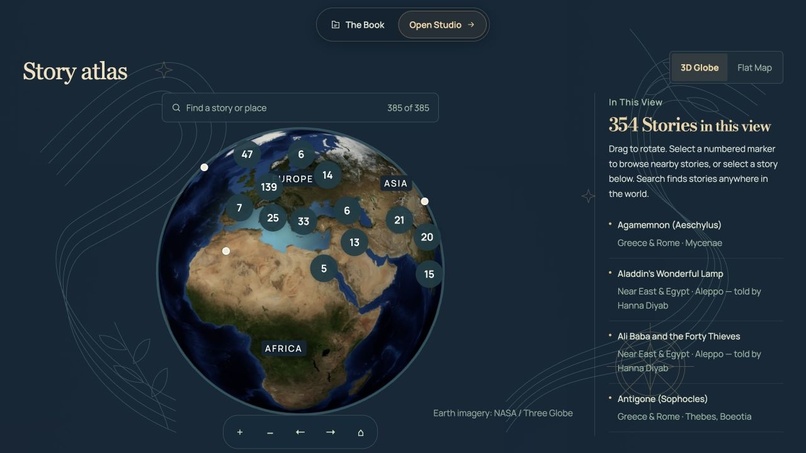The width and height of the screenshot is (806, 453).
Task: Select the 7 stories cluster marker
Action: click(239, 208)
